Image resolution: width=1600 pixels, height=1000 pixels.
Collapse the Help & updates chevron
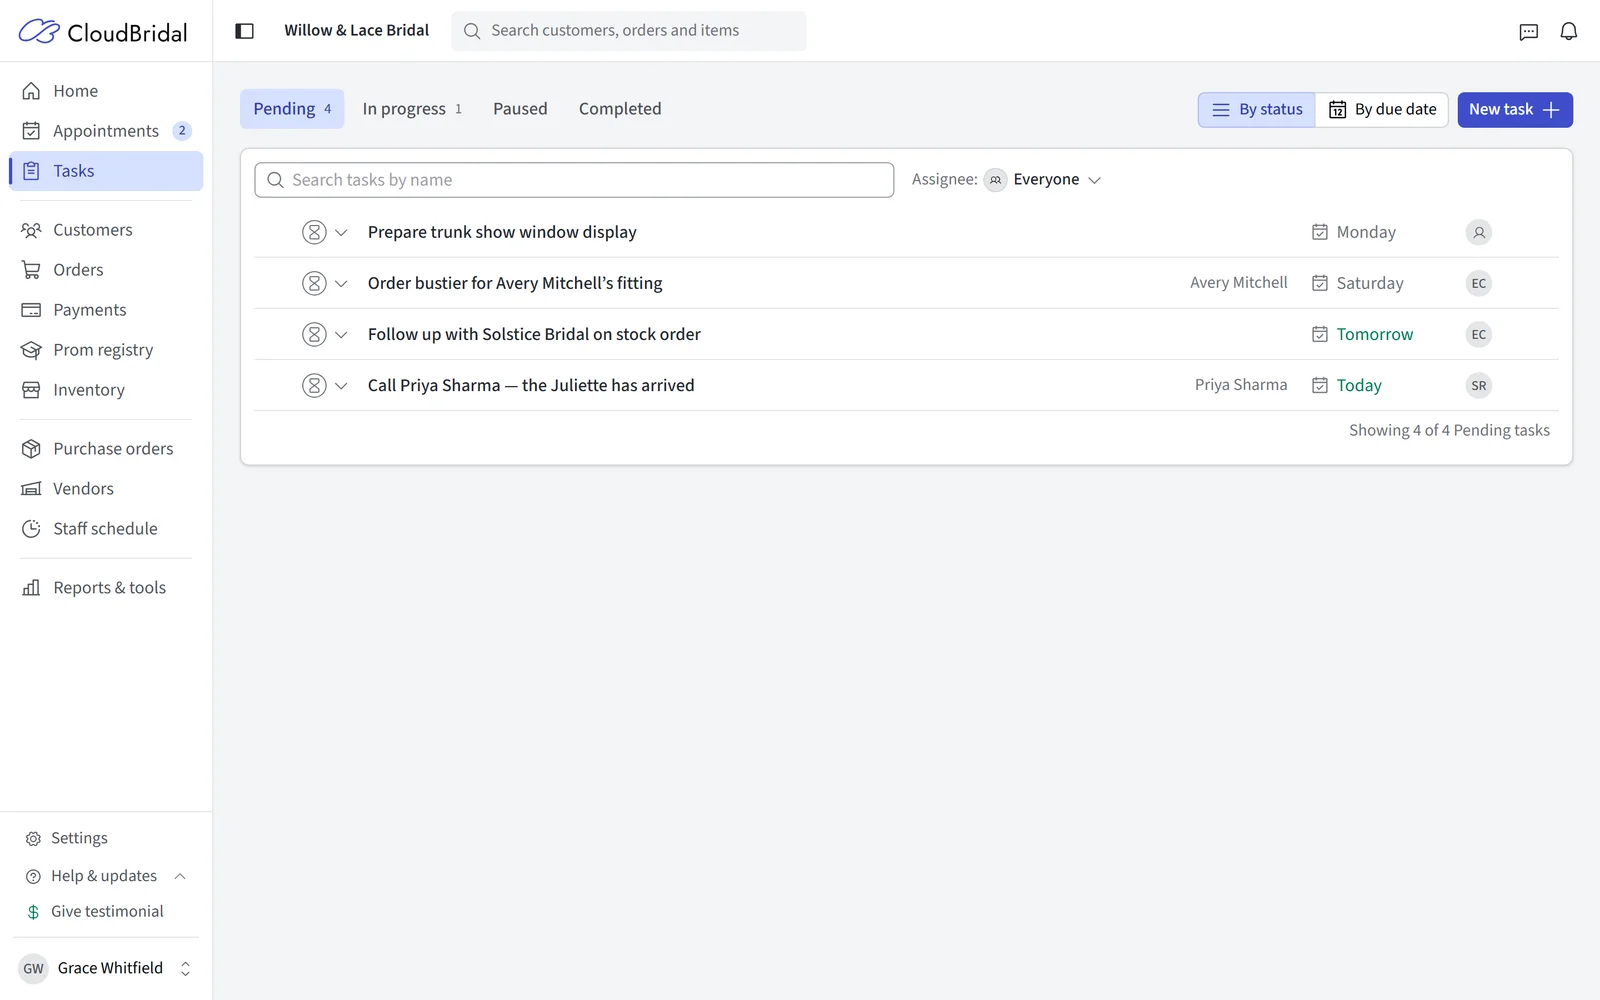180,876
